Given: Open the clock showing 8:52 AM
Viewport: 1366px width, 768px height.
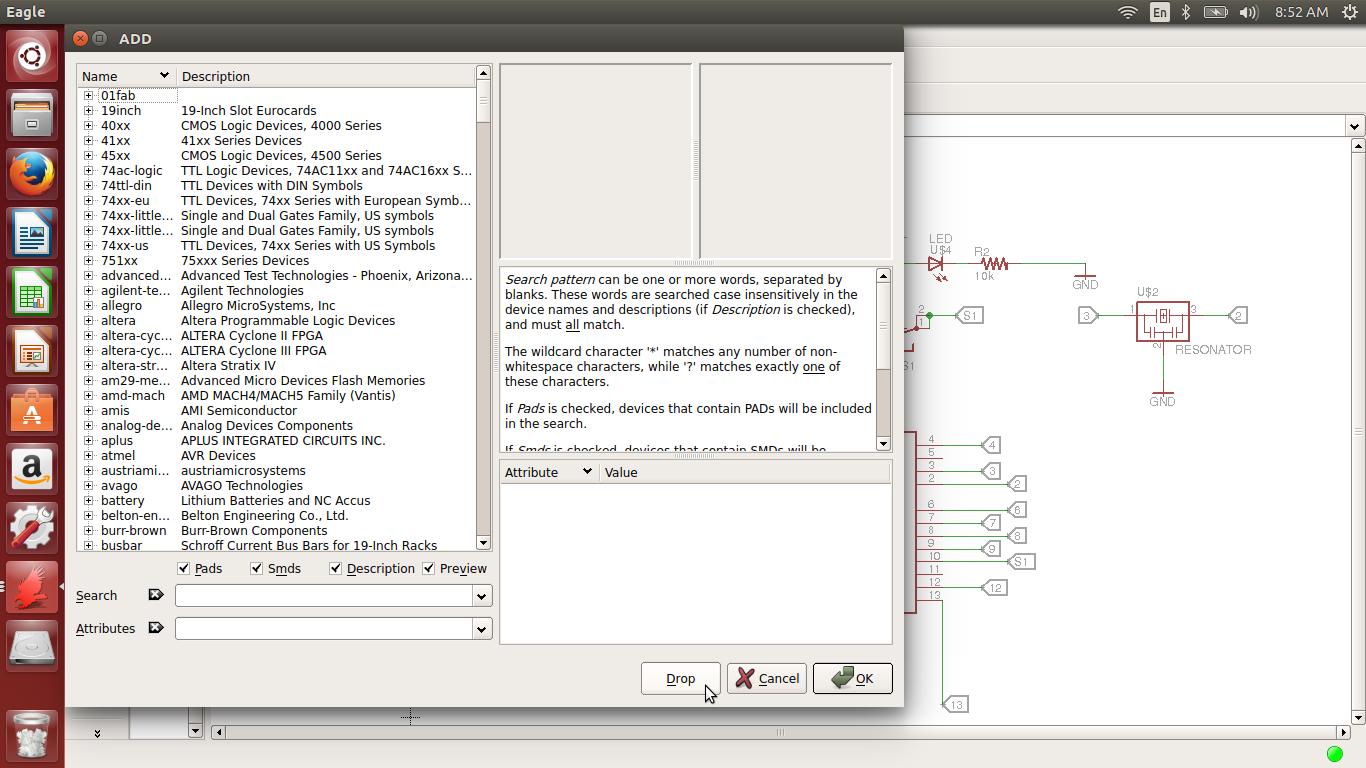Looking at the screenshot, I should click(1301, 12).
